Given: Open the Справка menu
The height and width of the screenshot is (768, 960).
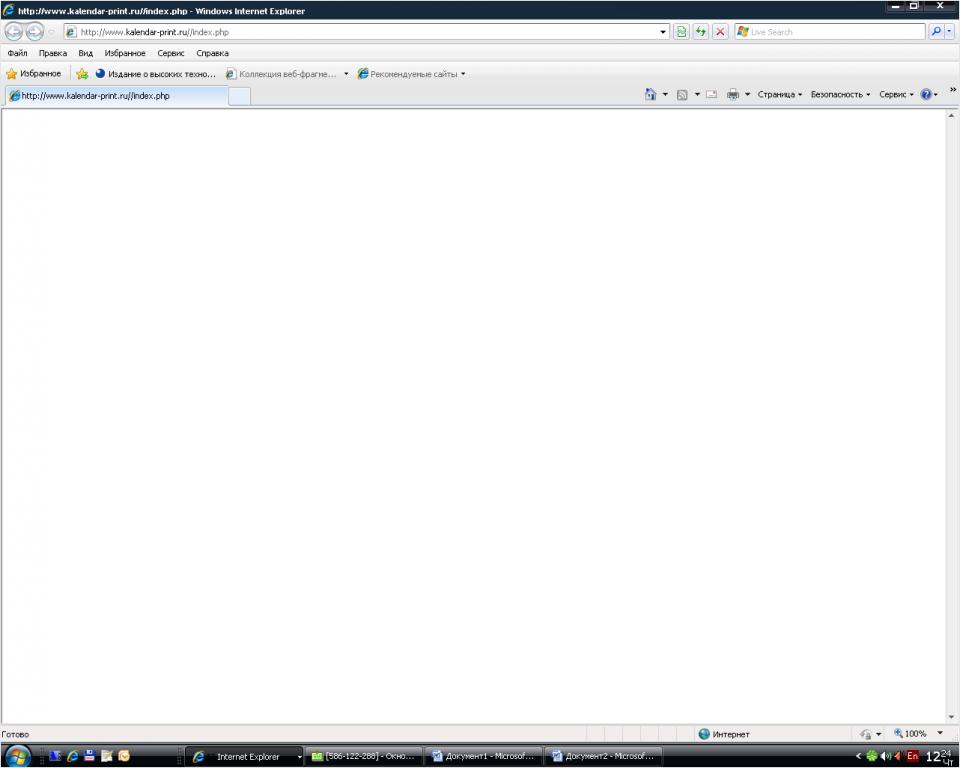Looking at the screenshot, I should click(212, 53).
